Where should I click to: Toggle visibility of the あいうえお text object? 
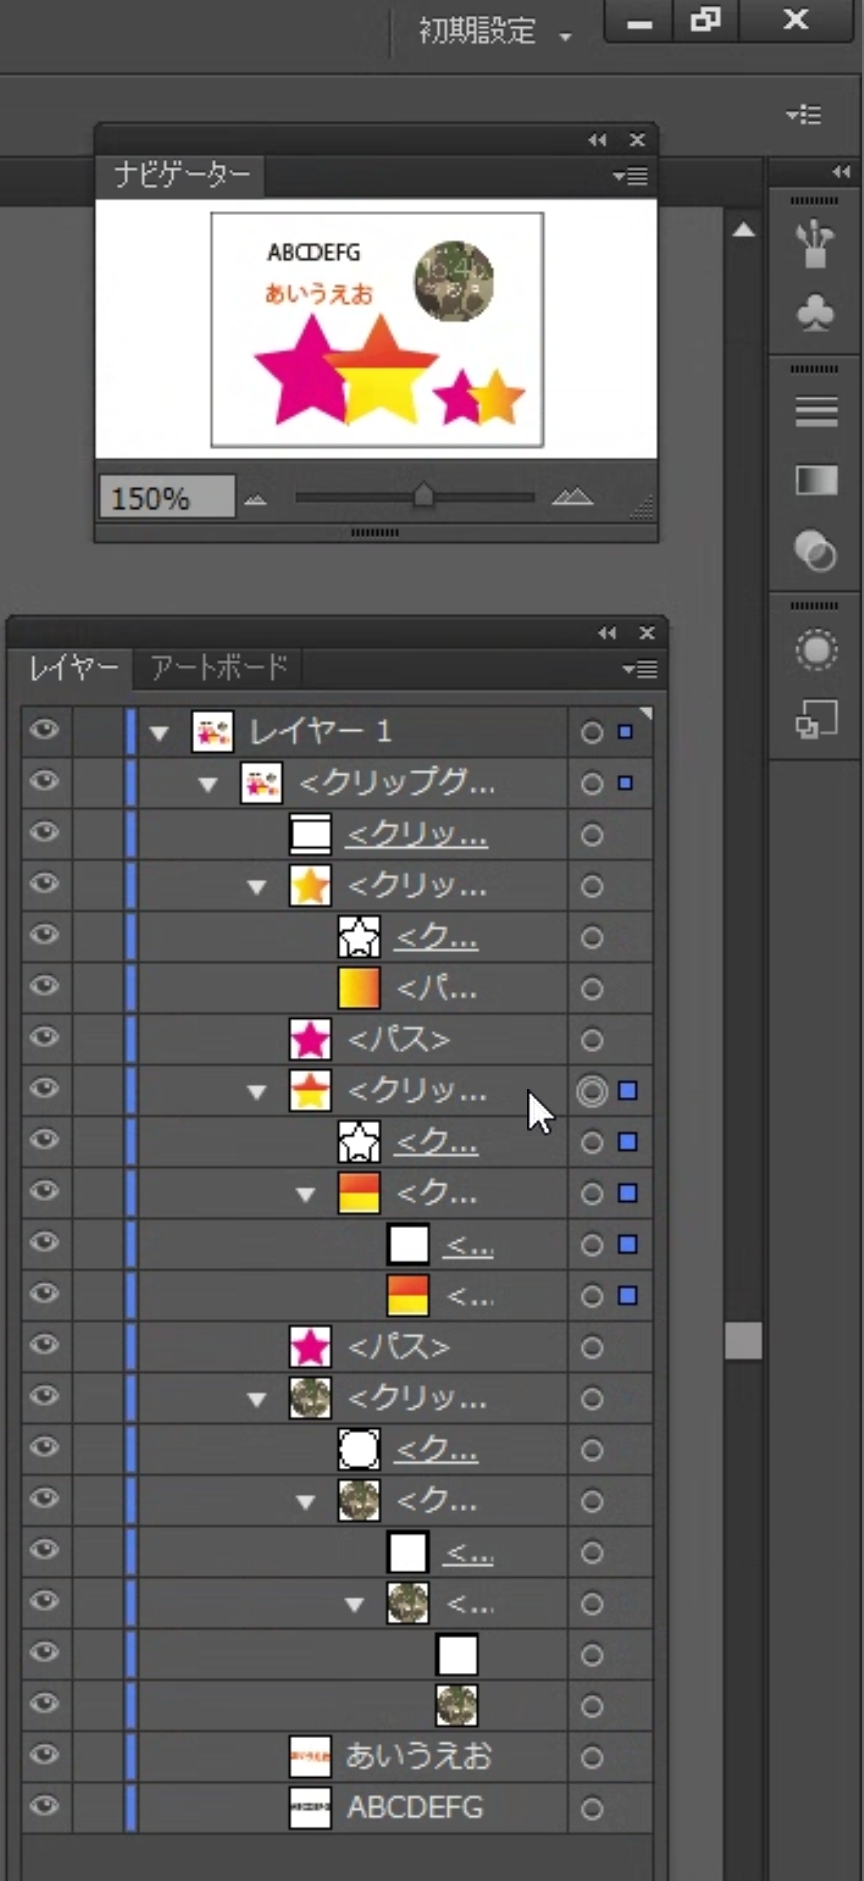point(44,1755)
